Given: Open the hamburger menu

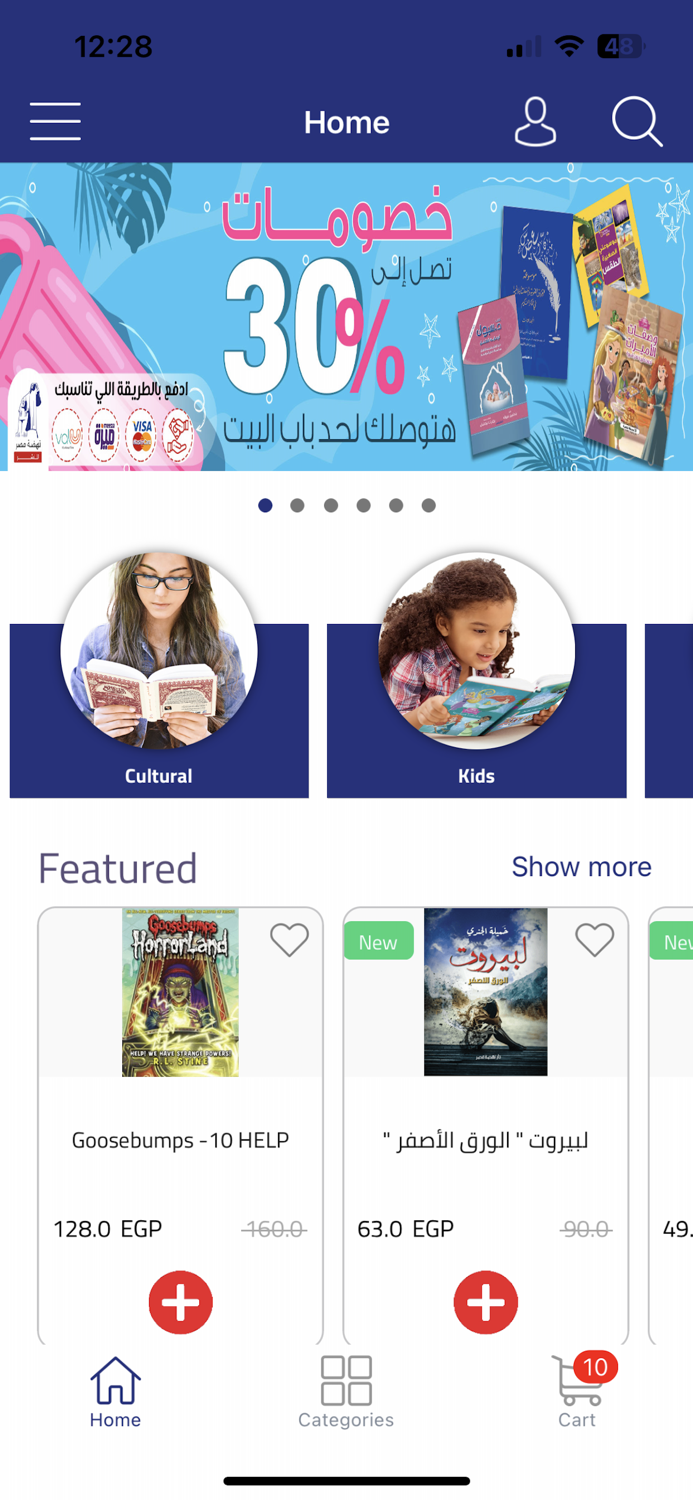Looking at the screenshot, I should pos(55,122).
